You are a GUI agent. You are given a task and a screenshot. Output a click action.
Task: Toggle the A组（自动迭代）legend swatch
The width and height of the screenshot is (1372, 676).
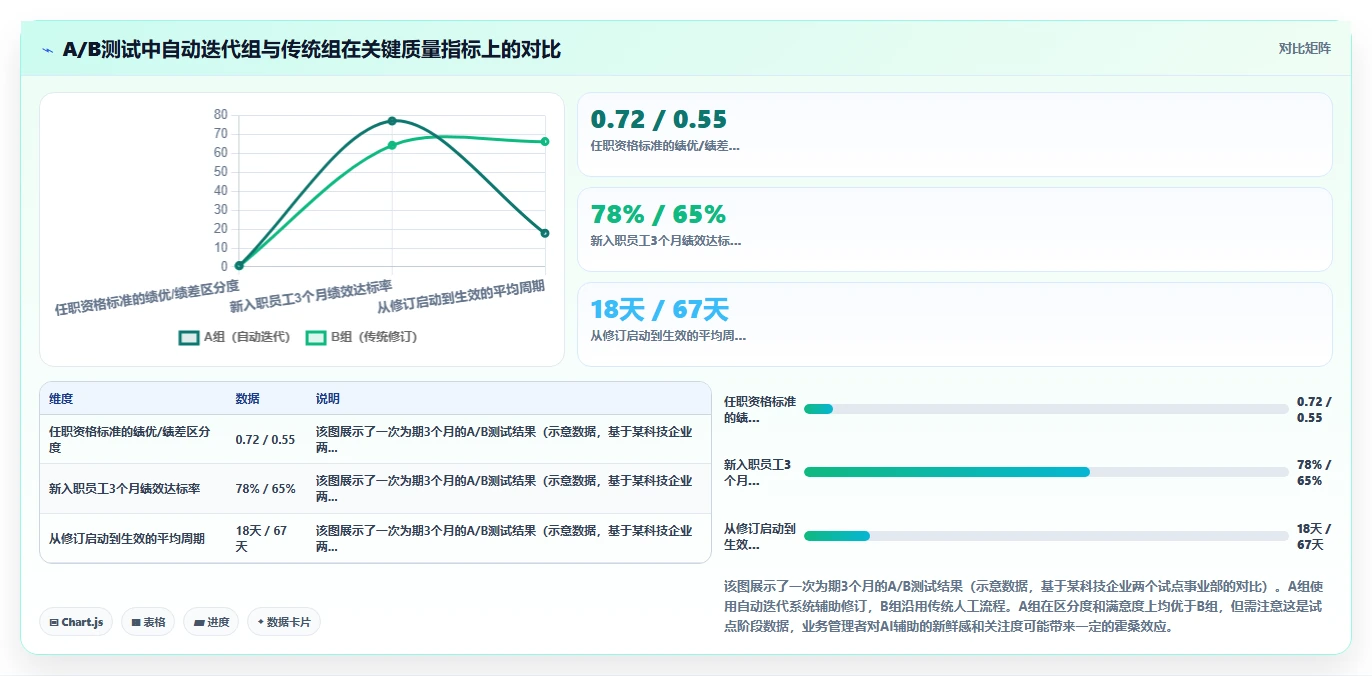pos(189,337)
